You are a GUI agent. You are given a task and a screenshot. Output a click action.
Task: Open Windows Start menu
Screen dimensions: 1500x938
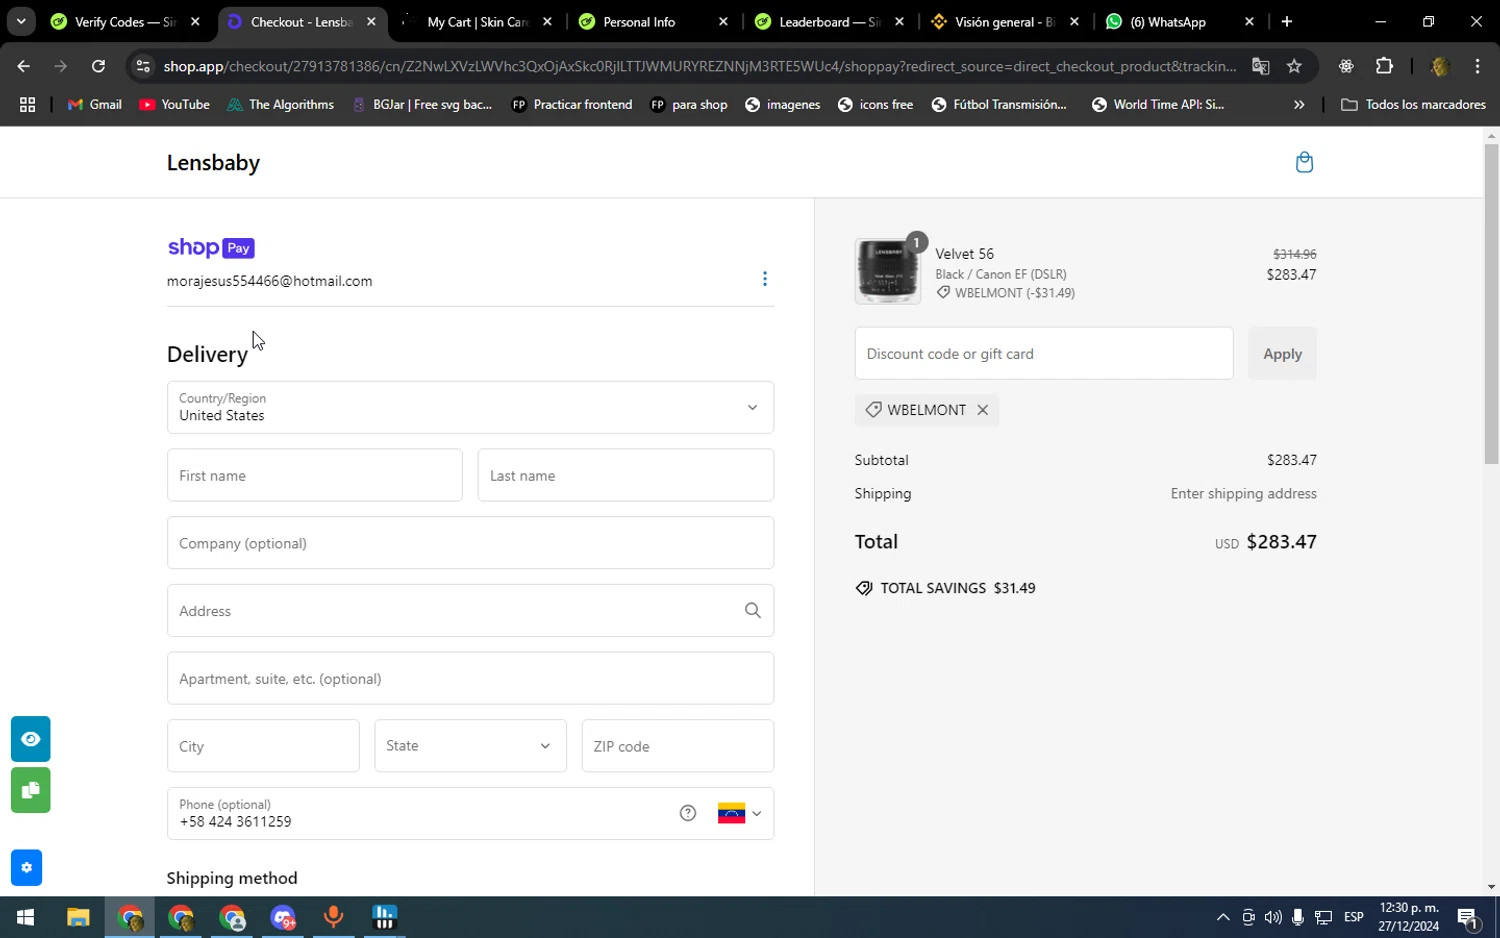25,917
